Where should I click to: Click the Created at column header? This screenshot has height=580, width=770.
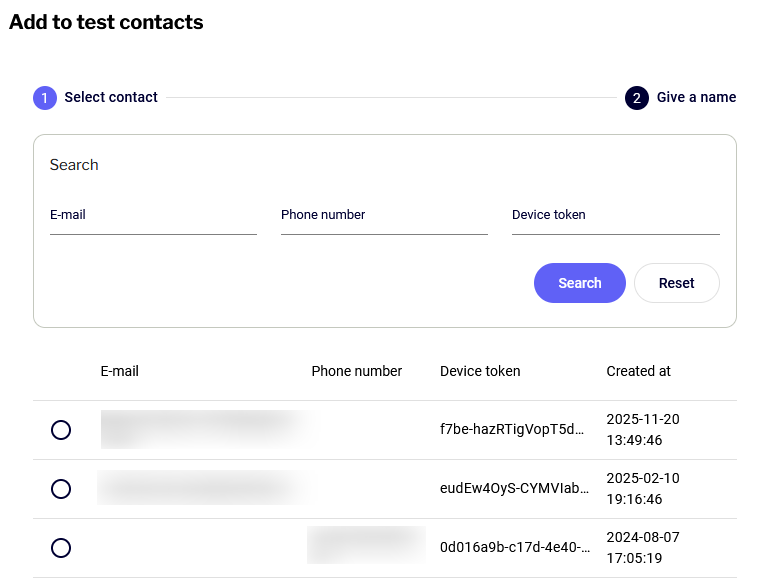(638, 371)
